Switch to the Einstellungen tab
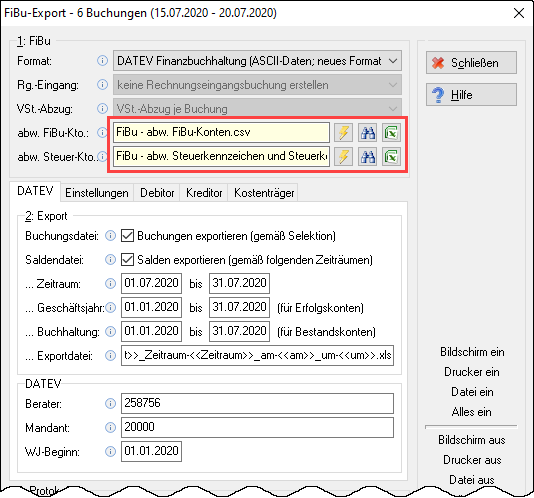This screenshot has height=498, width=534. pyautogui.click(x=97, y=193)
